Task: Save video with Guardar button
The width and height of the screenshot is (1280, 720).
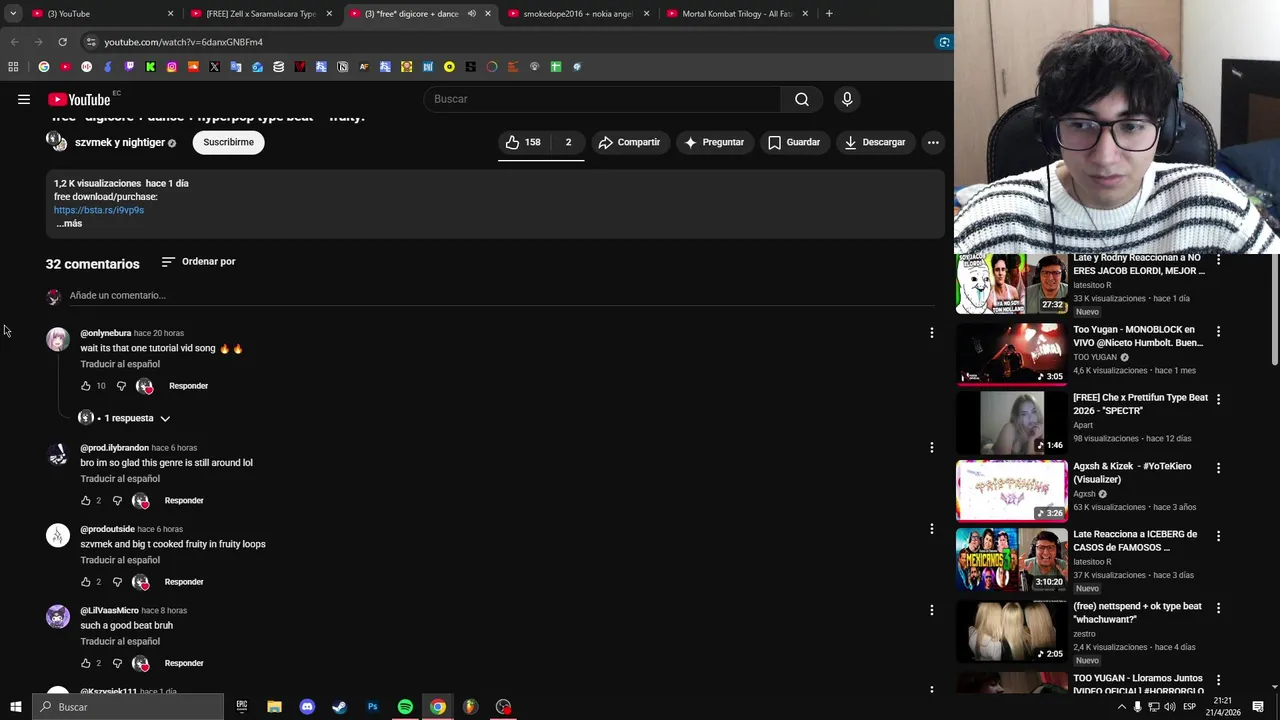Action: (794, 142)
